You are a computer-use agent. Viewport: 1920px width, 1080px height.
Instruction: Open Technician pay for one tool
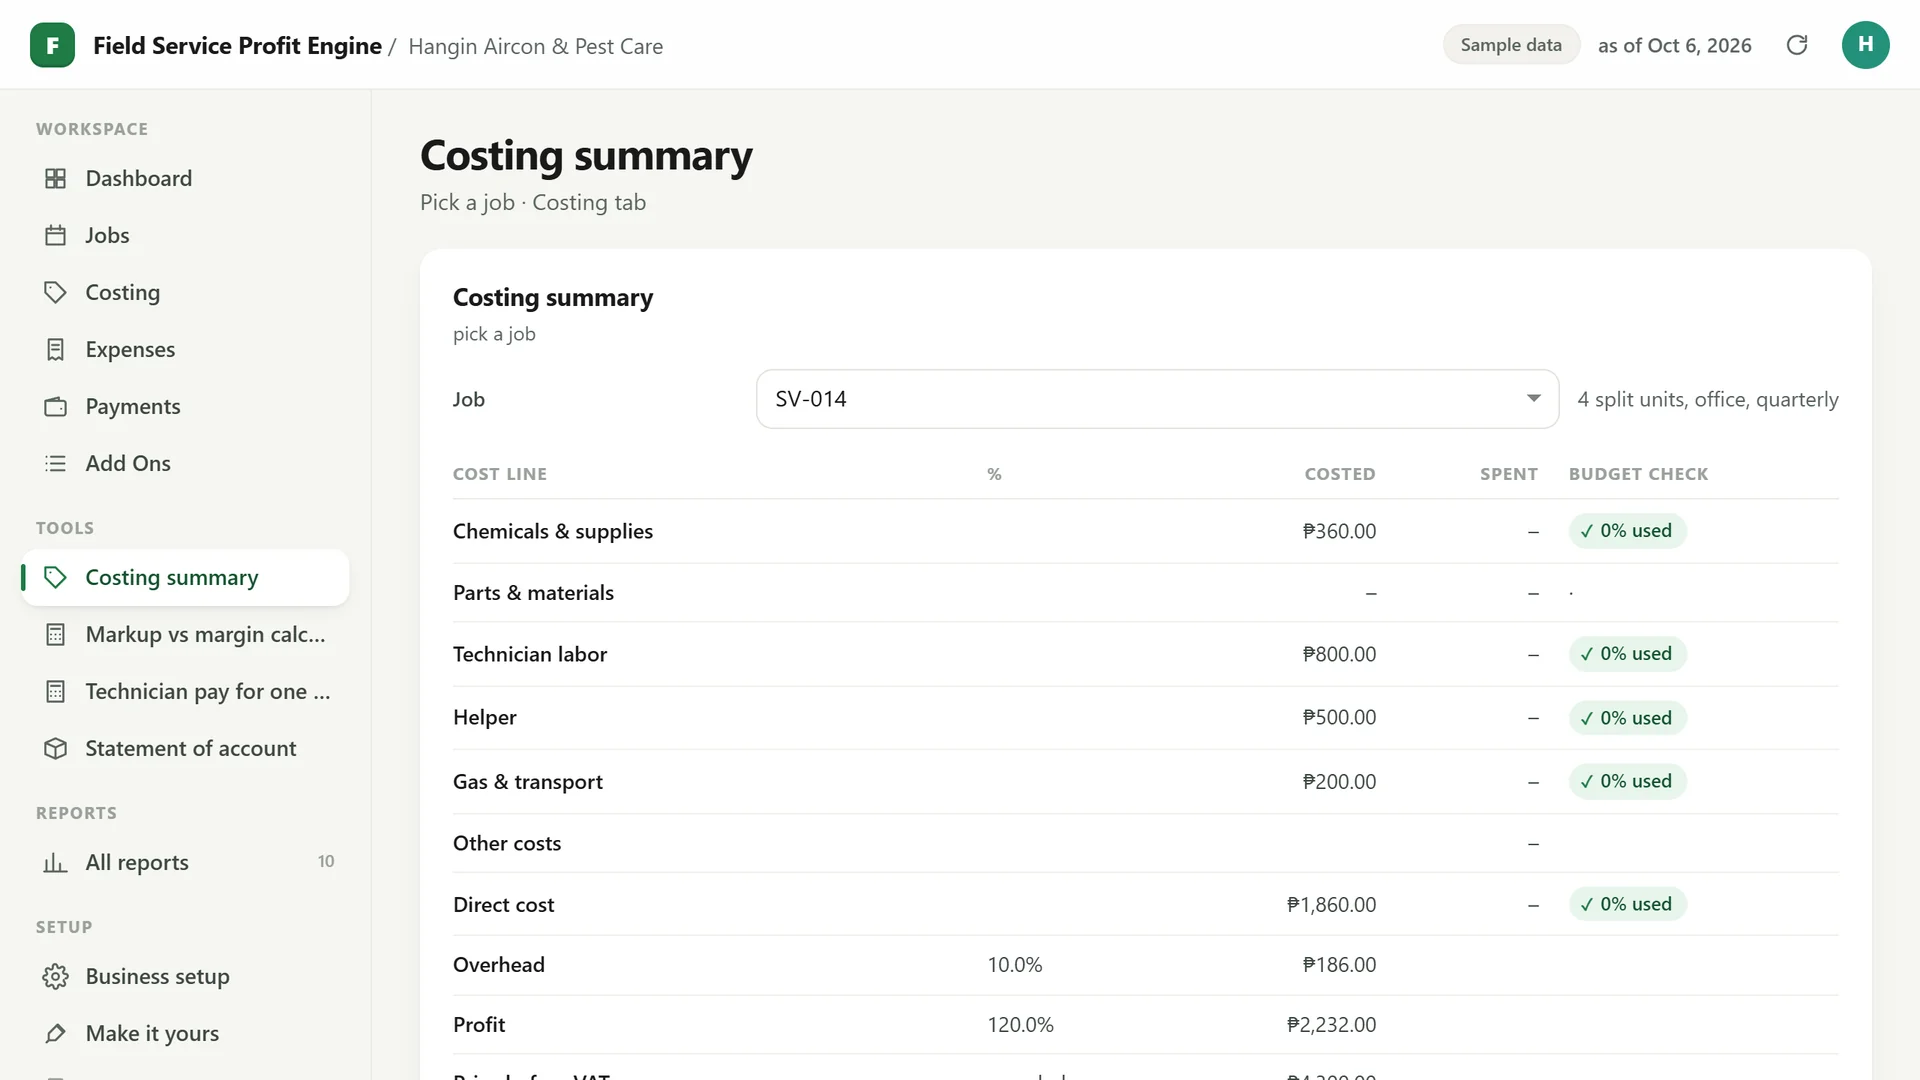tap(185, 691)
